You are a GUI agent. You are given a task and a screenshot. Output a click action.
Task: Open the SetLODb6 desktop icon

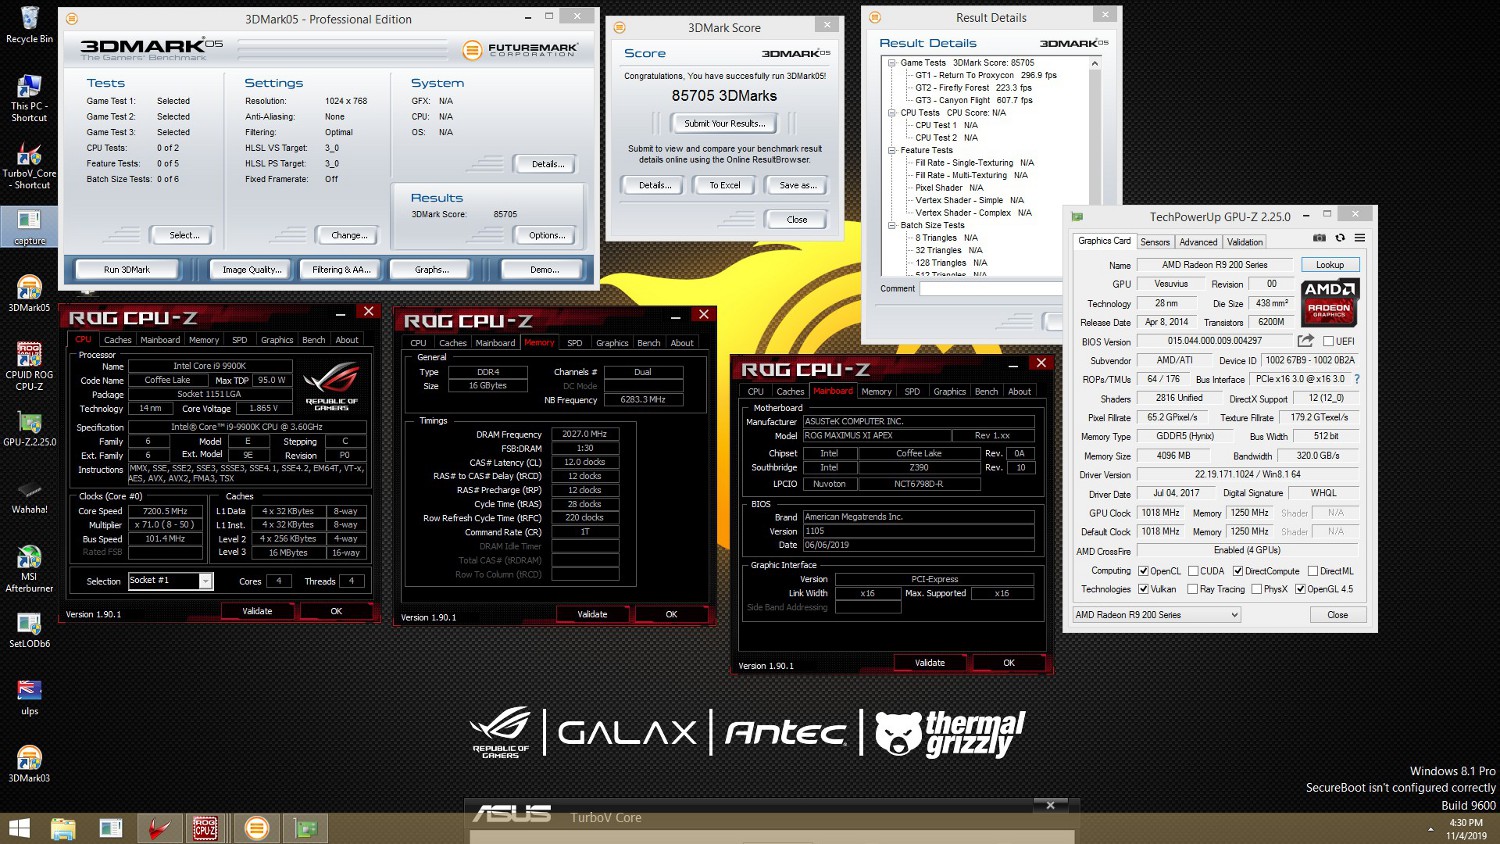click(29, 630)
